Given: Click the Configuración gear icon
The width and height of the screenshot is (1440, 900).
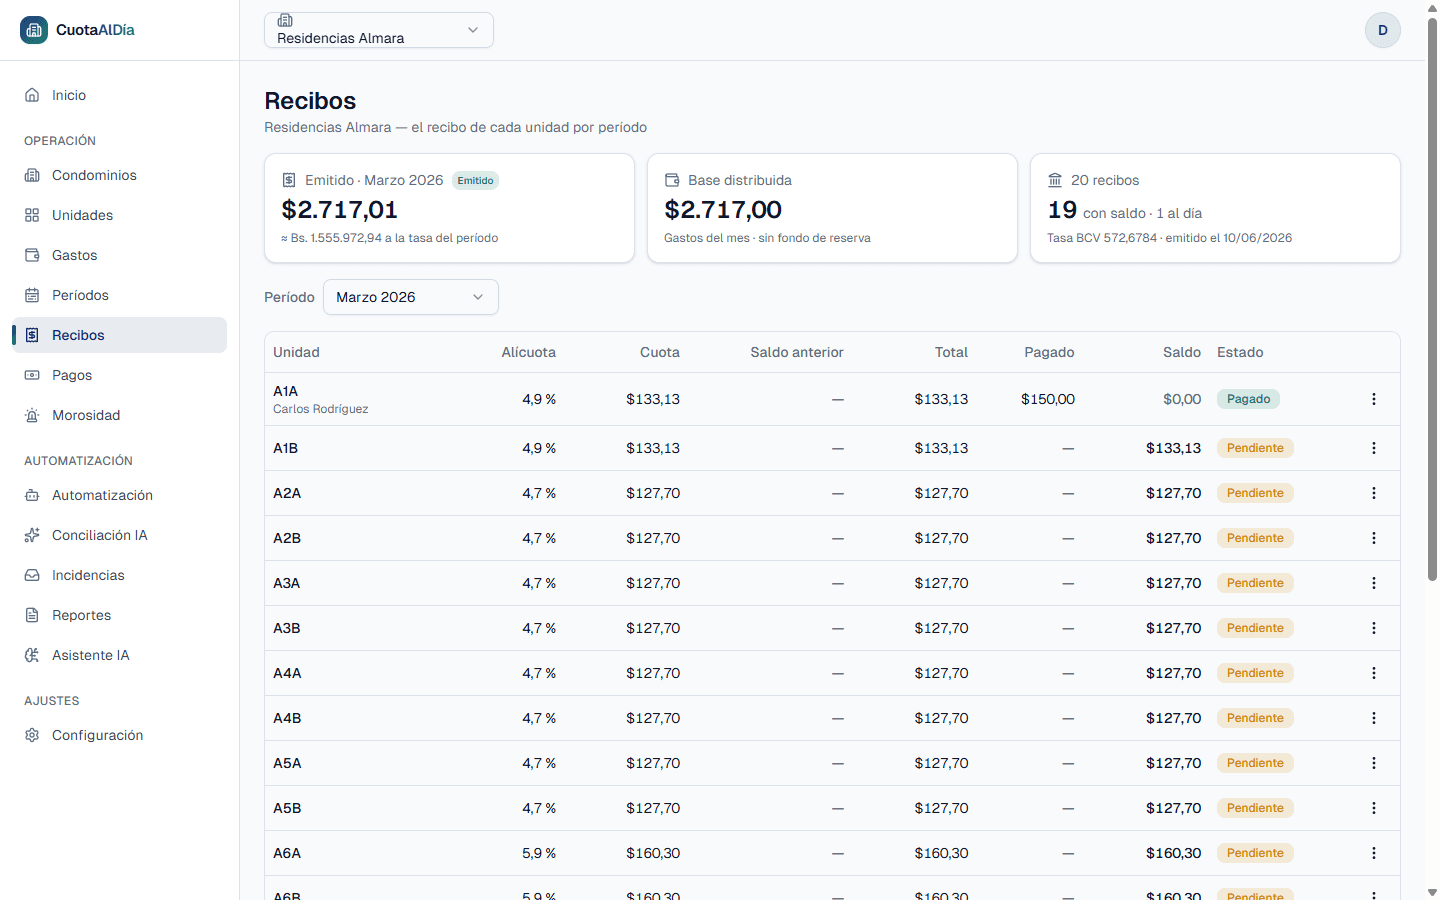Looking at the screenshot, I should pyautogui.click(x=32, y=735).
